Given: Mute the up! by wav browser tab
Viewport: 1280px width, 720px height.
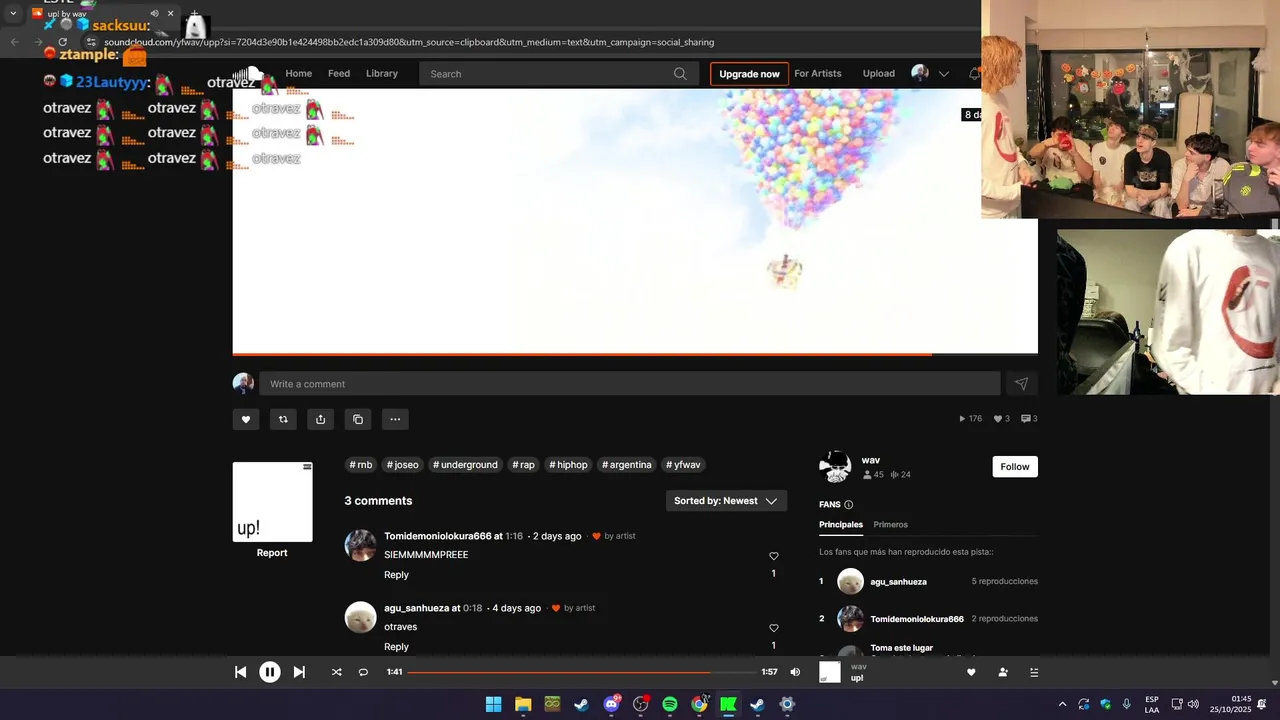Looking at the screenshot, I should tap(154, 14).
